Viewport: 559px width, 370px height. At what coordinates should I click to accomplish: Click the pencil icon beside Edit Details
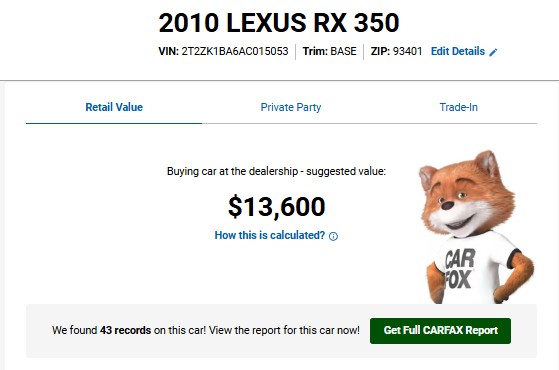click(x=493, y=52)
